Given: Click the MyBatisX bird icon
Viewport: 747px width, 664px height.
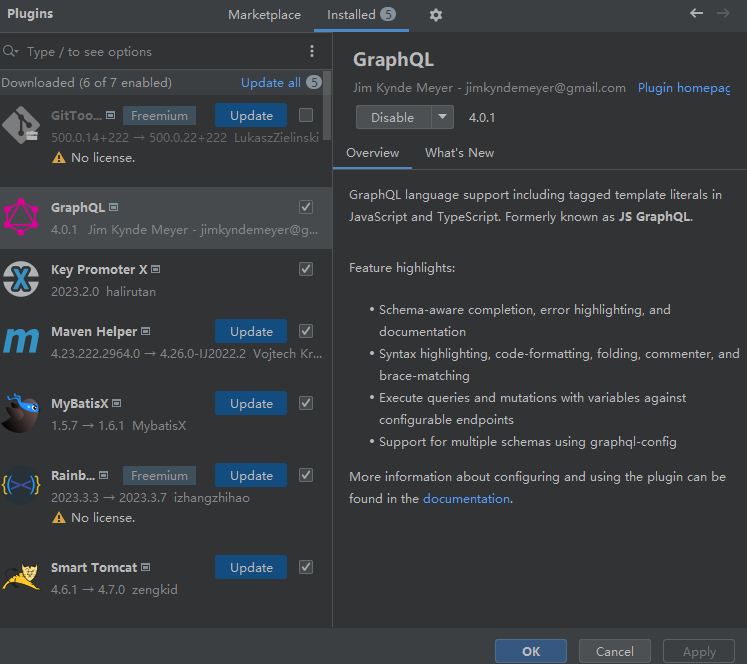Looking at the screenshot, I should 21,413.
